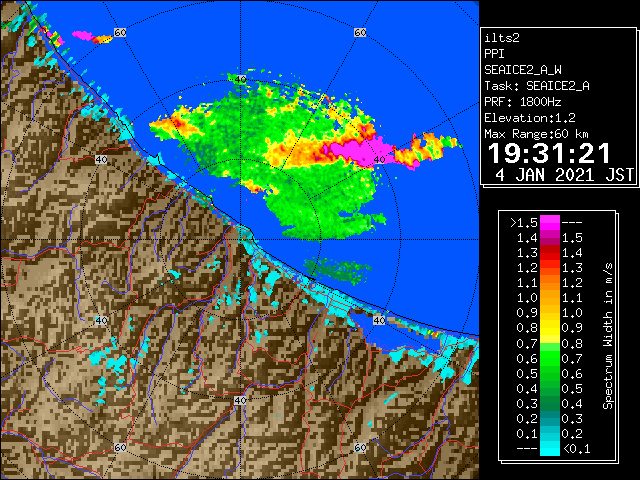Click the radar name text ilts2

(502, 38)
